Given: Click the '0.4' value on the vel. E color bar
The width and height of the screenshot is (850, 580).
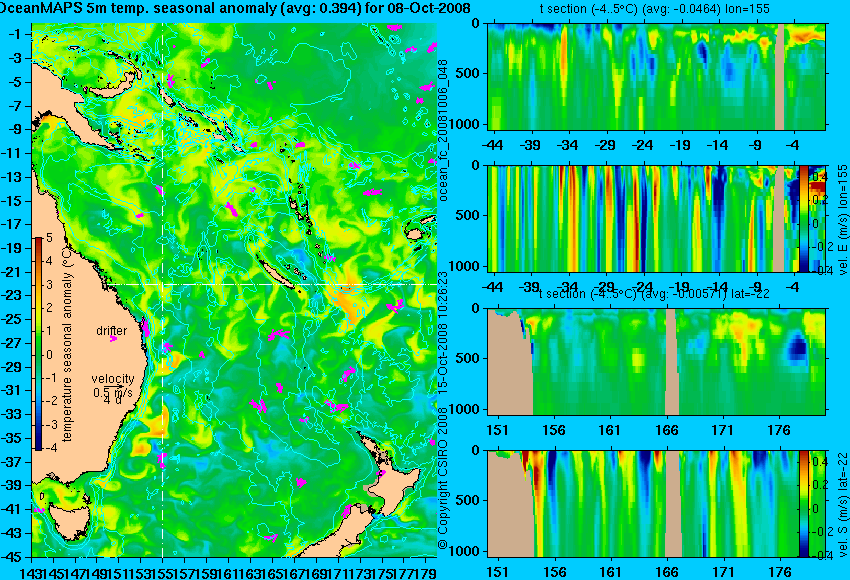Looking at the screenshot, I should coord(818,177).
